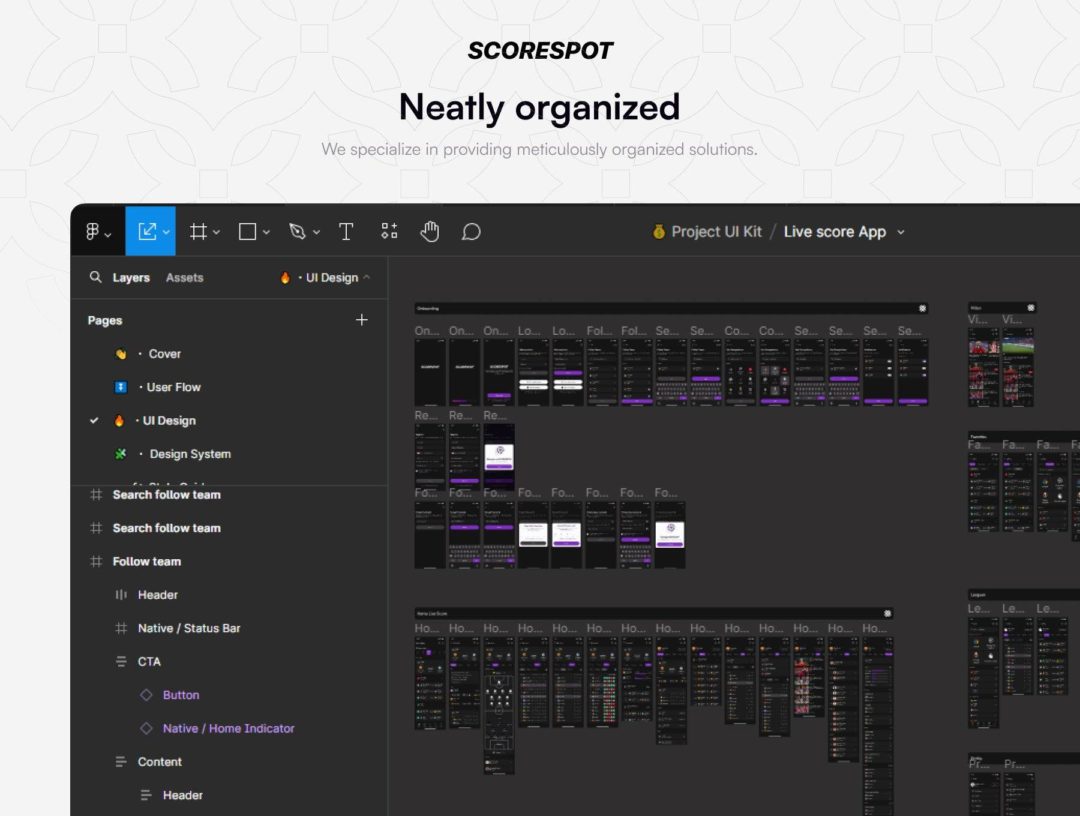Search layers with the magnifier icon
Image resolution: width=1080 pixels, height=816 pixels.
95,277
